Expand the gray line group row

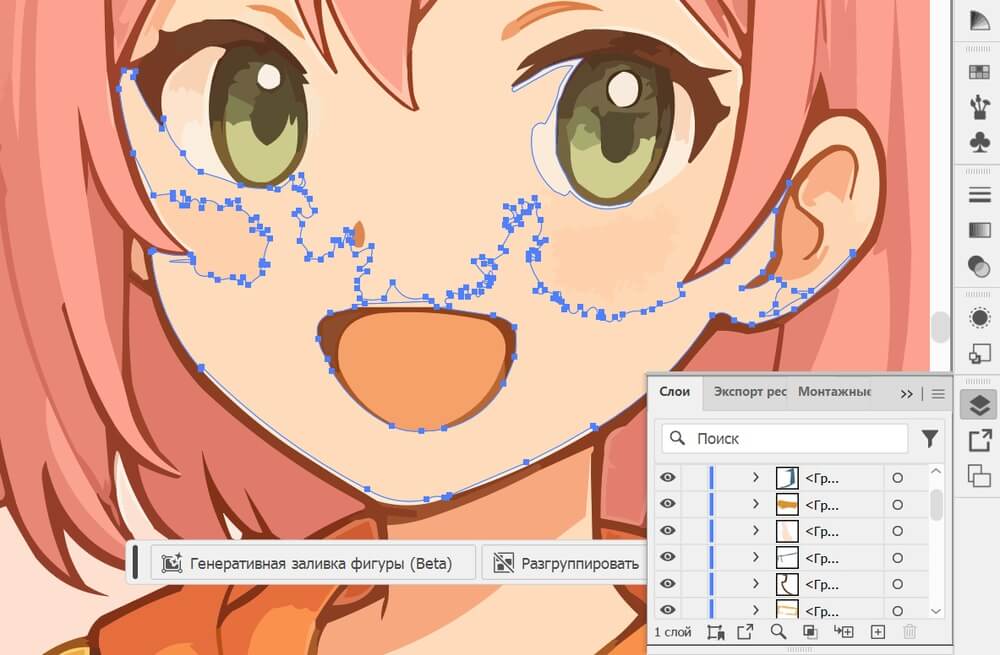756,557
